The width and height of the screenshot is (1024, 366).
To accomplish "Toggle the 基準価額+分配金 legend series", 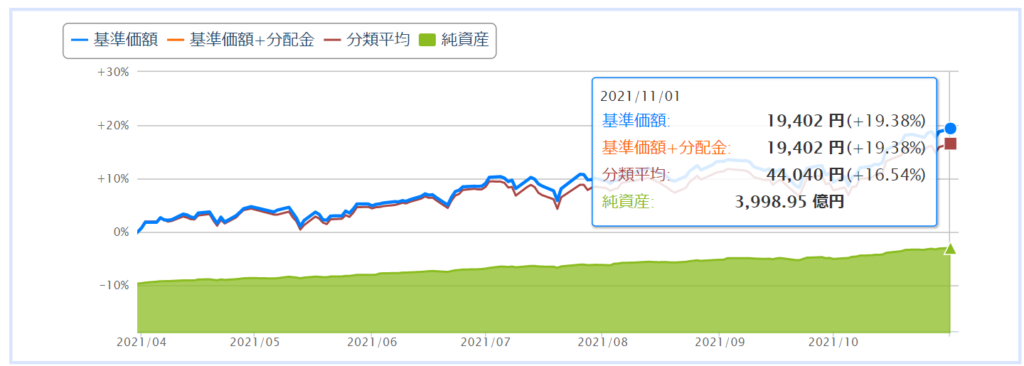I will [246, 41].
